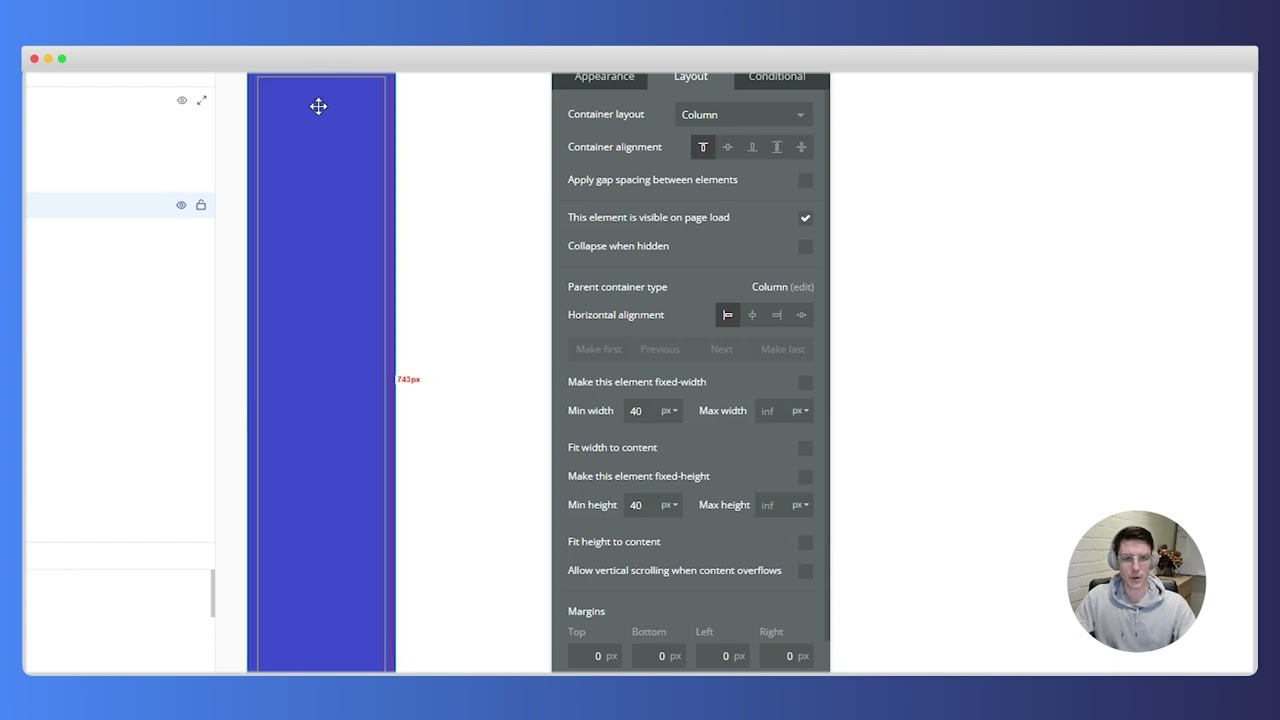This screenshot has width=1280, height=720.
Task: Open the Container layout Column dropdown
Action: tap(743, 115)
